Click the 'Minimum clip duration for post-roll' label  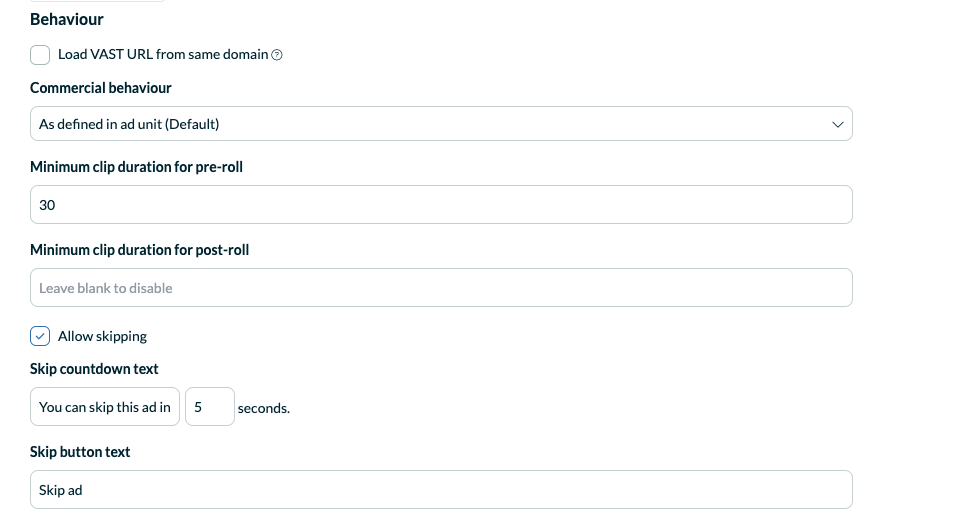pos(139,250)
